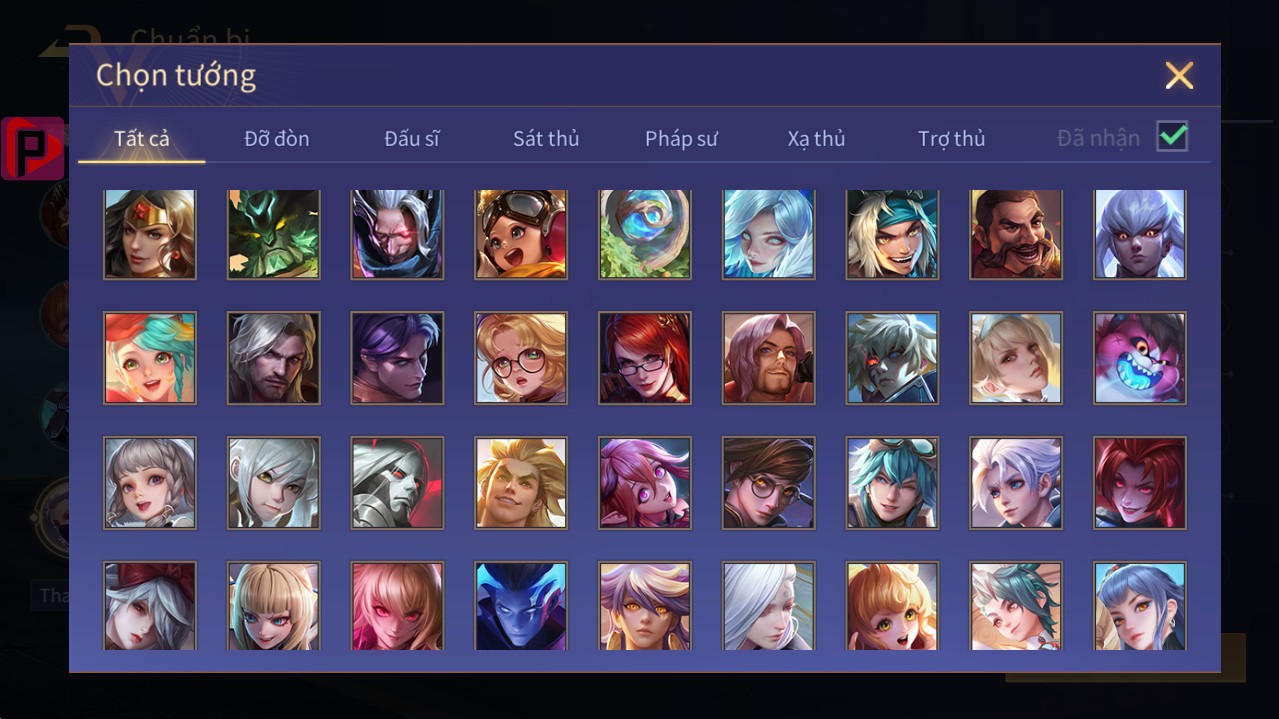Open the Sát thủ tab
Image resolution: width=1279 pixels, height=719 pixels.
546,139
